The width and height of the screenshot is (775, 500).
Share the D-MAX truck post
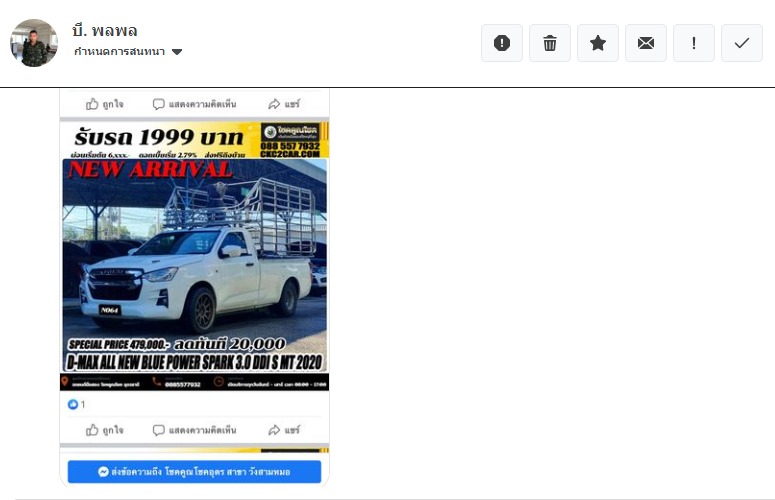tap(284, 430)
